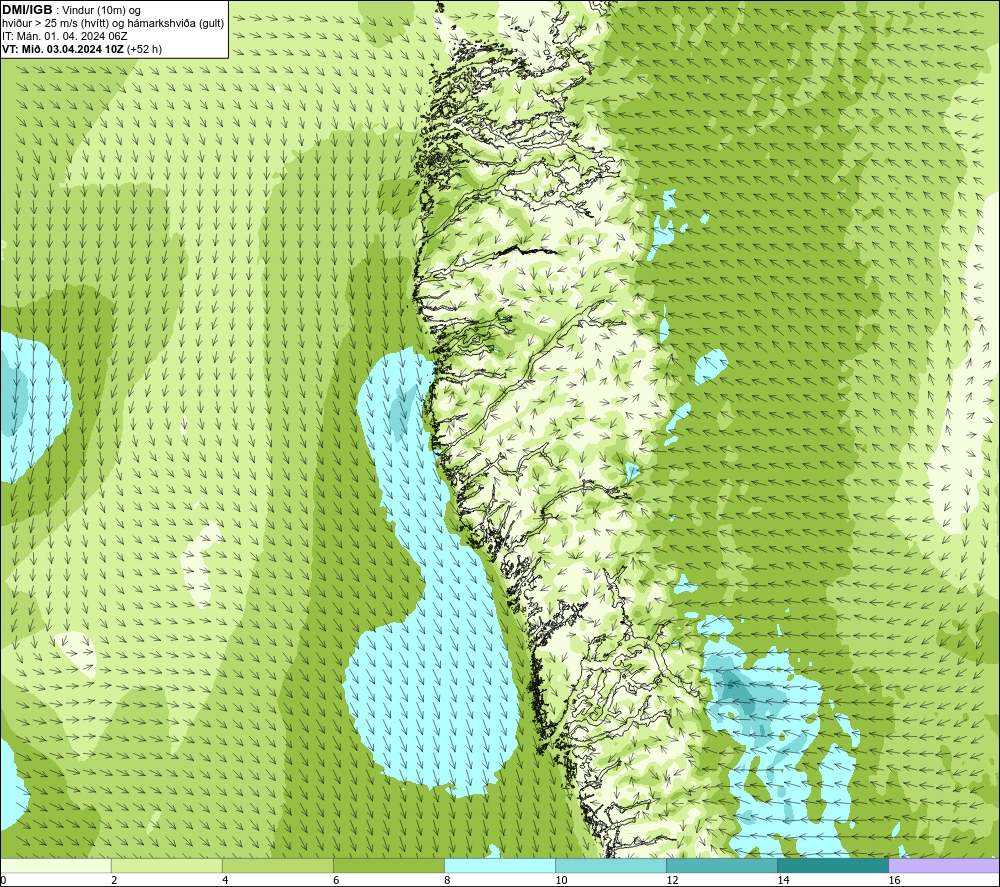Viewport: 1000px width, 887px height.
Task: Click the legend tick label '6'
Action: pos(336,880)
